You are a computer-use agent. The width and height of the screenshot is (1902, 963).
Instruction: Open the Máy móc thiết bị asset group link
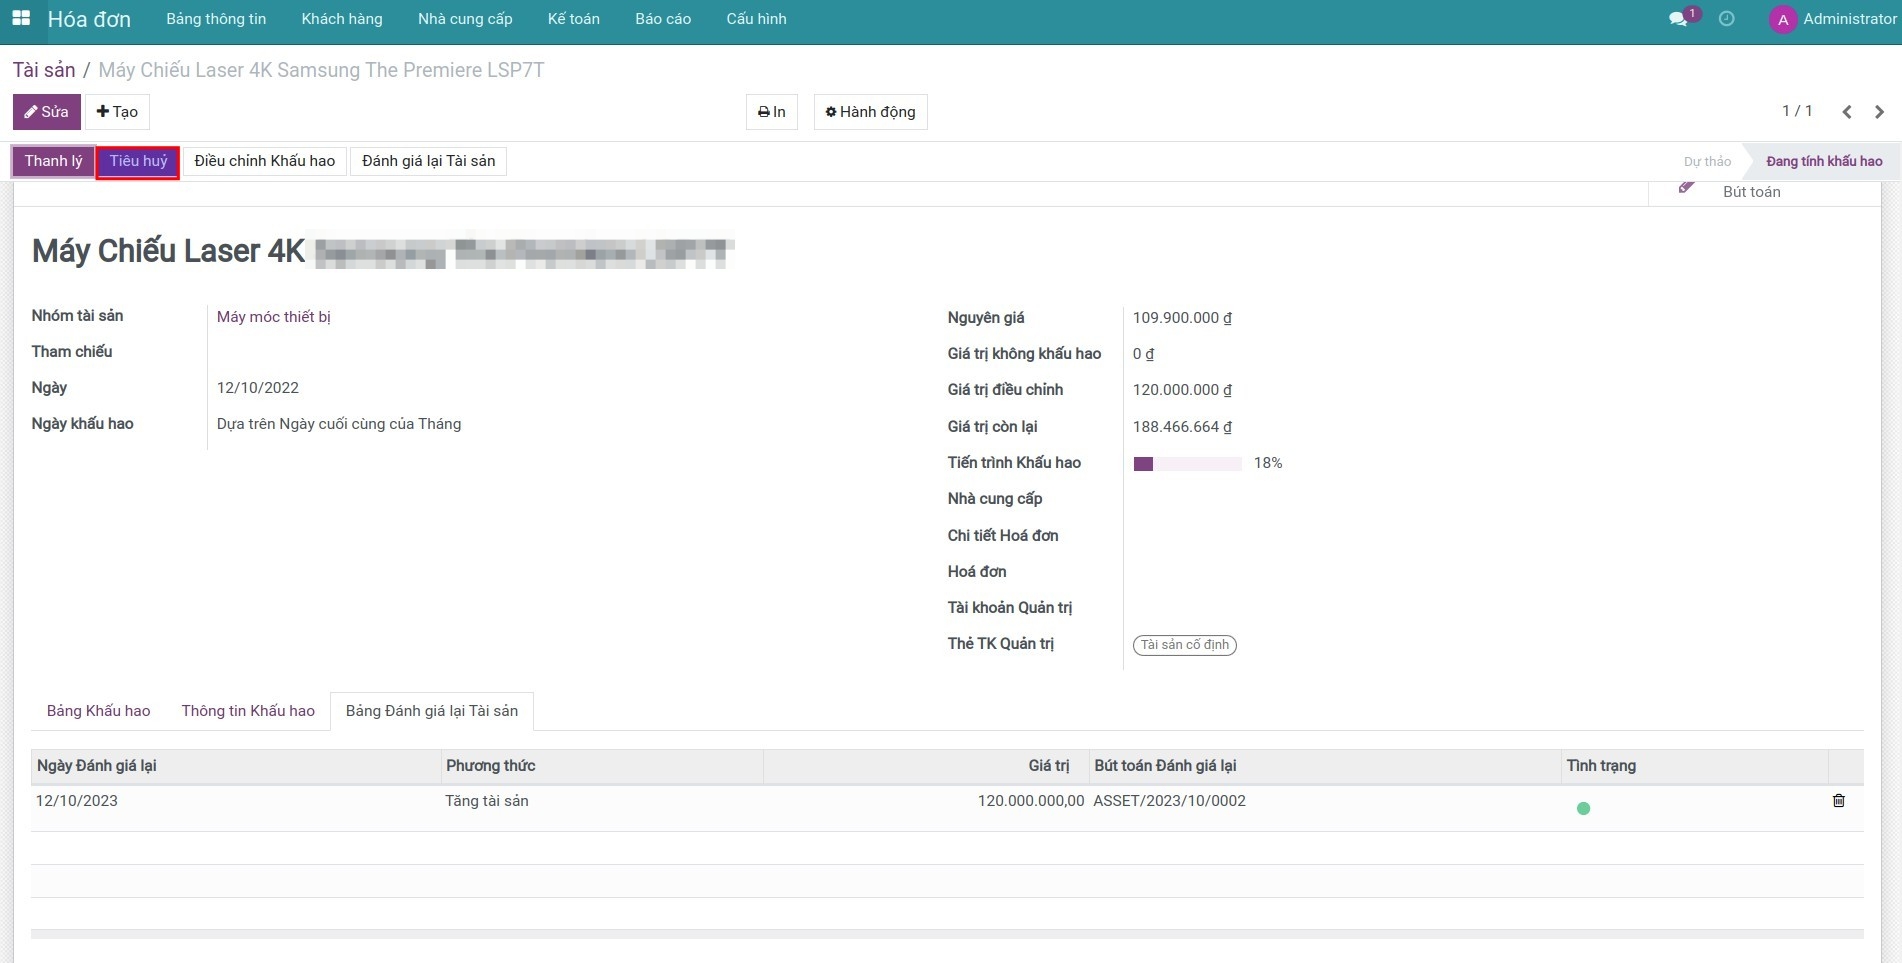(x=273, y=317)
